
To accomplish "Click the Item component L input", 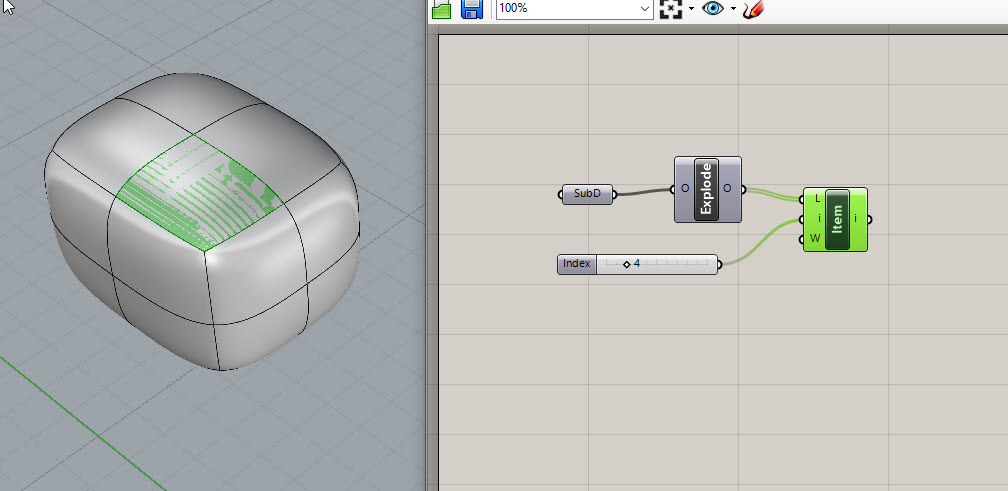I will click(817, 199).
